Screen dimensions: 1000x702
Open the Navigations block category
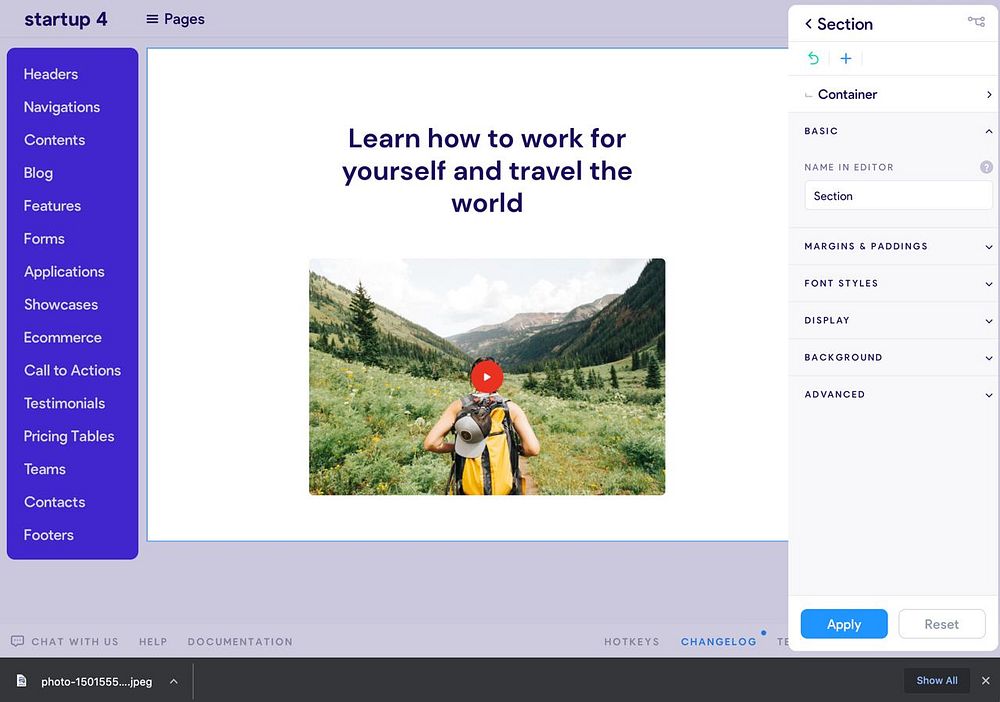[62, 107]
